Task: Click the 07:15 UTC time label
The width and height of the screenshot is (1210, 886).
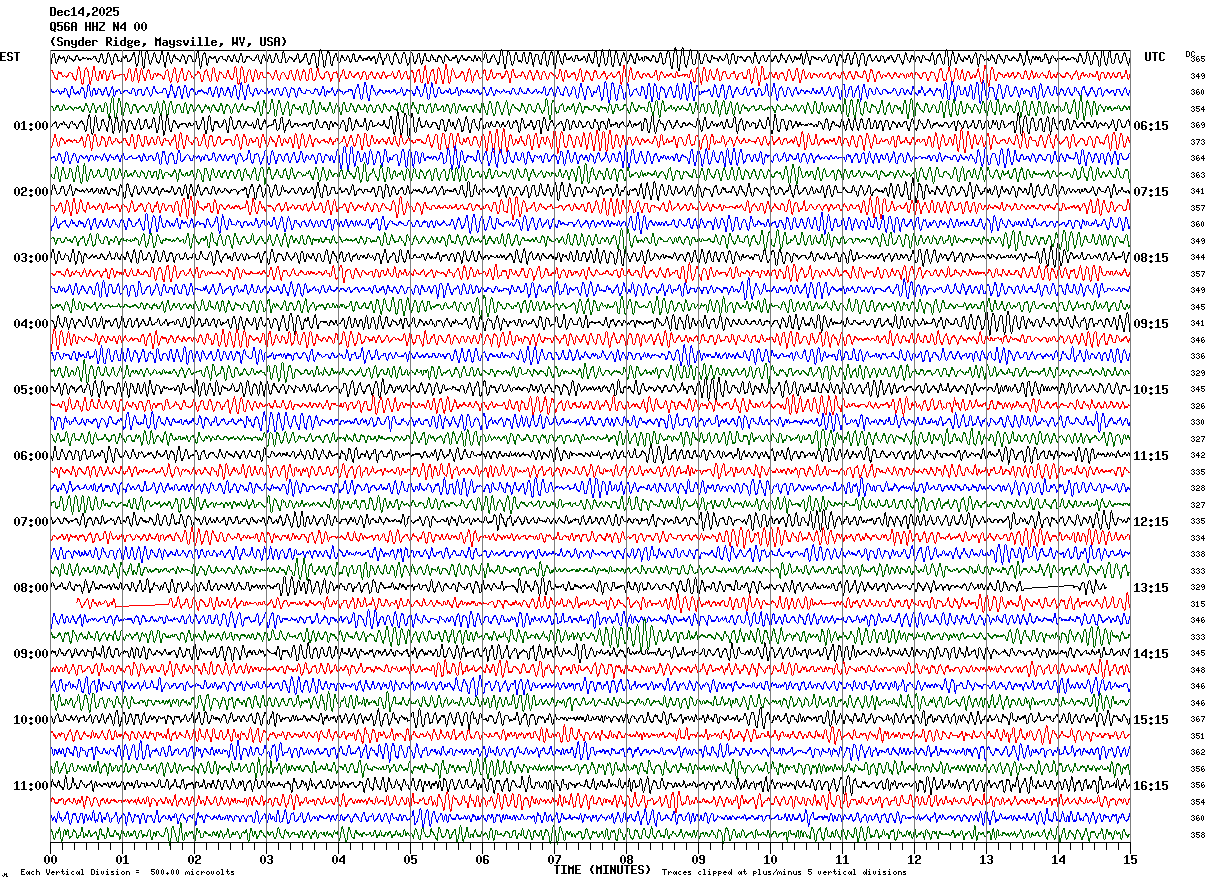Action: [1150, 192]
